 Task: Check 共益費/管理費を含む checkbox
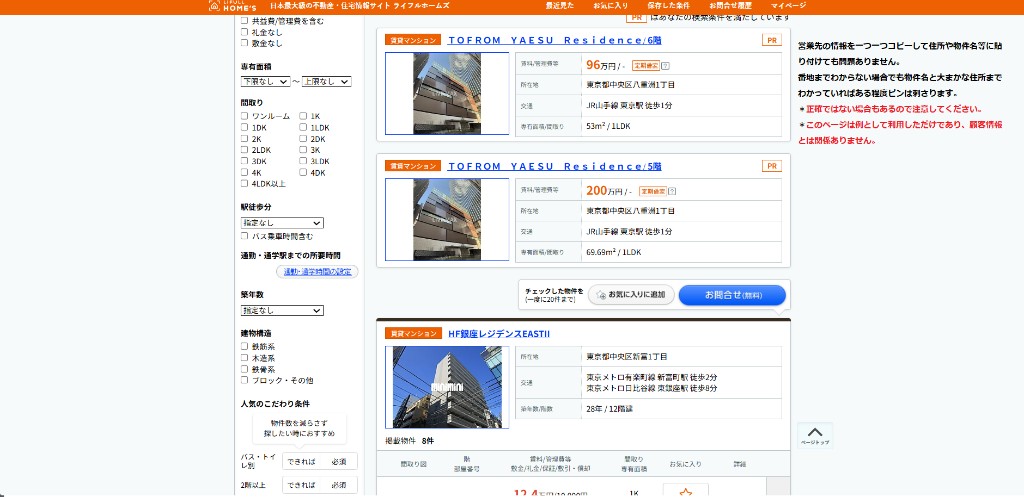(244, 21)
